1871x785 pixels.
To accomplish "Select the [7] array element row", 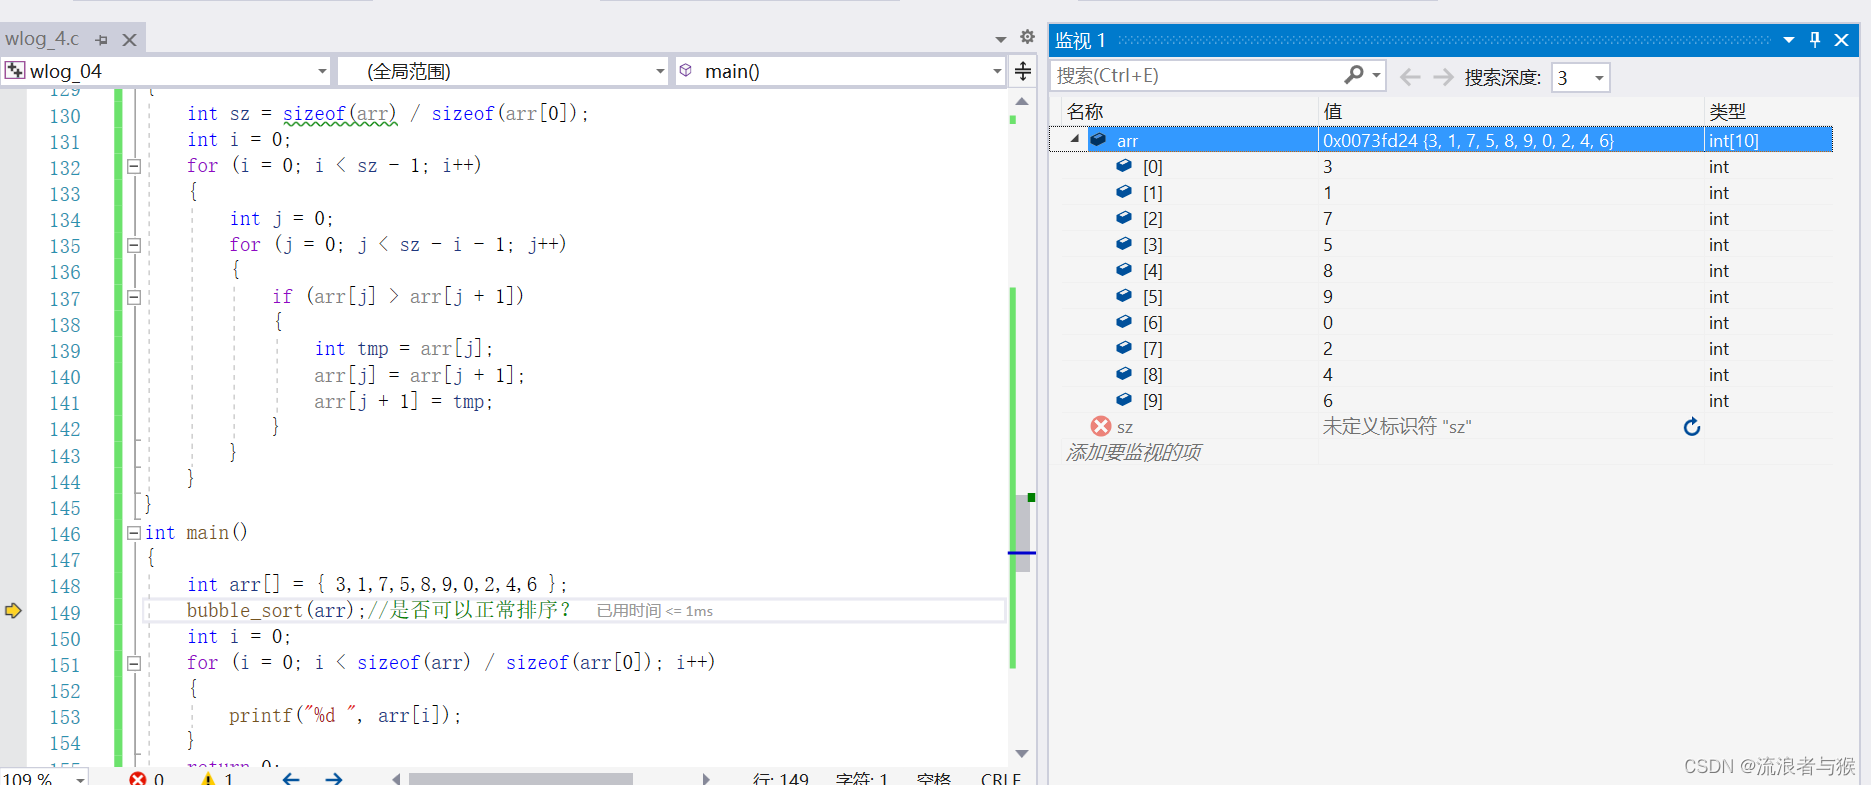I will click(x=1441, y=349).
